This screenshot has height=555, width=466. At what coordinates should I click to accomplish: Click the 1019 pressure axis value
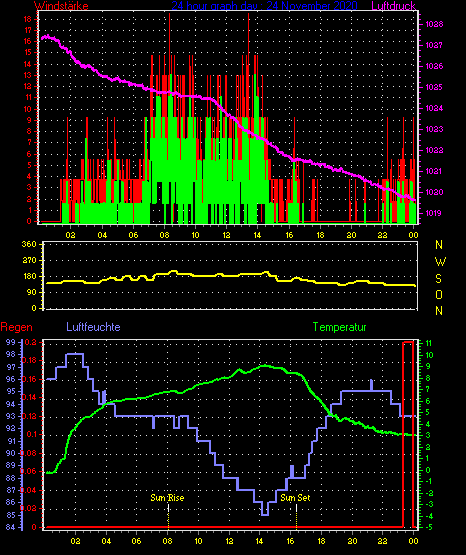434,213
